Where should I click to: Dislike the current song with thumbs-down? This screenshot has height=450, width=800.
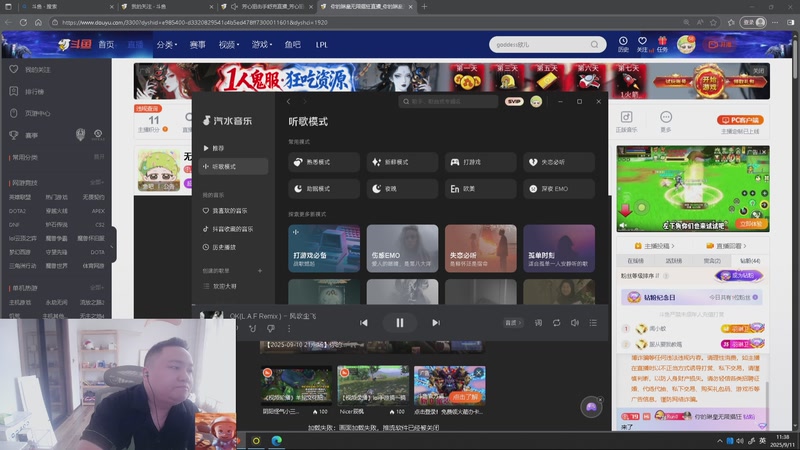point(270,329)
